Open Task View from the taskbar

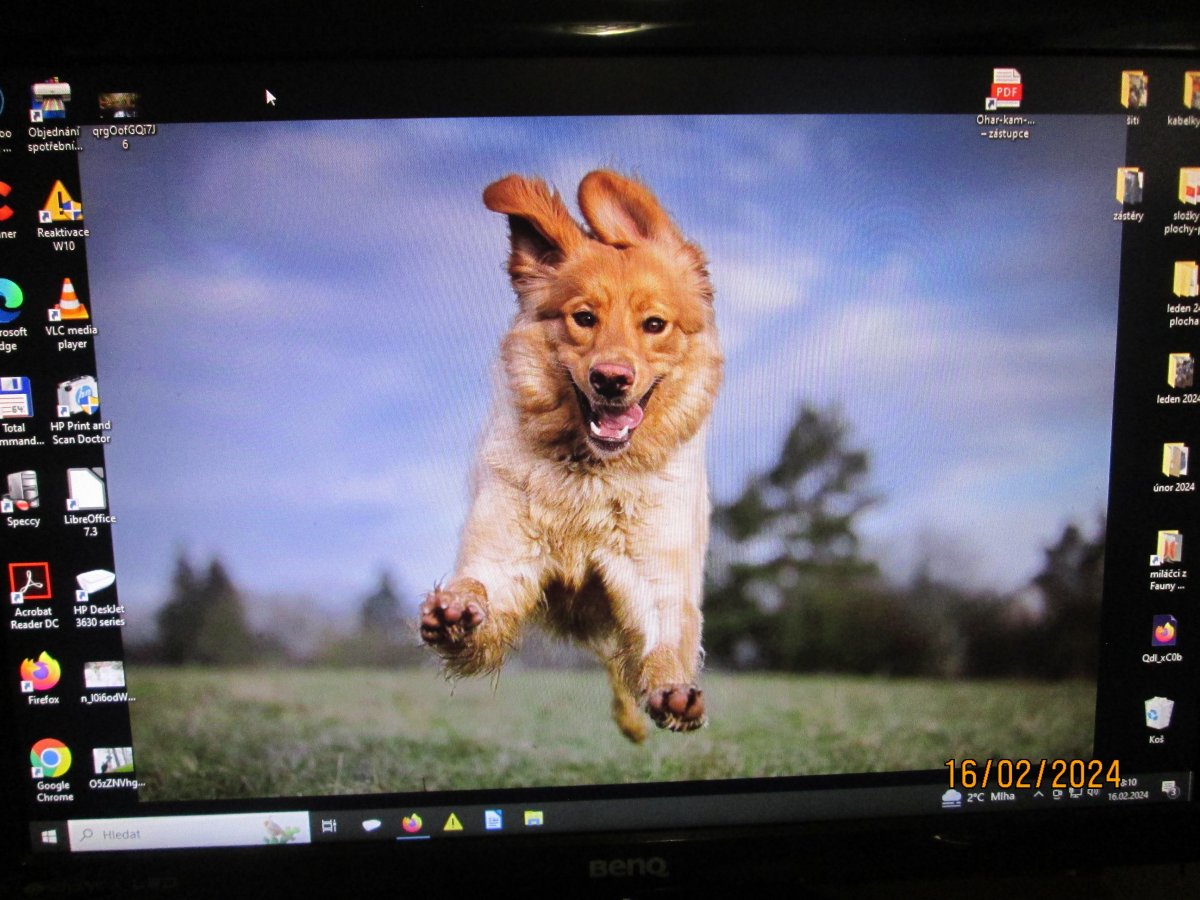[329, 825]
